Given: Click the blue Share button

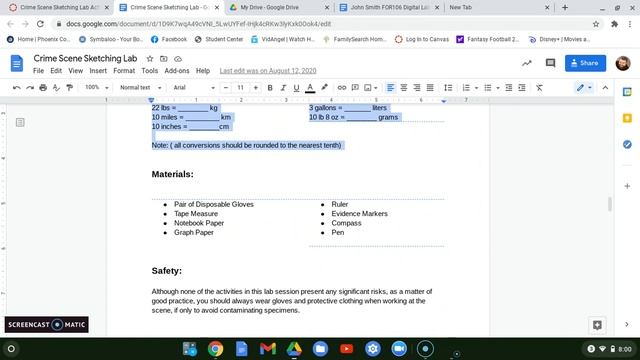Looking at the screenshot, I should 585,63.
